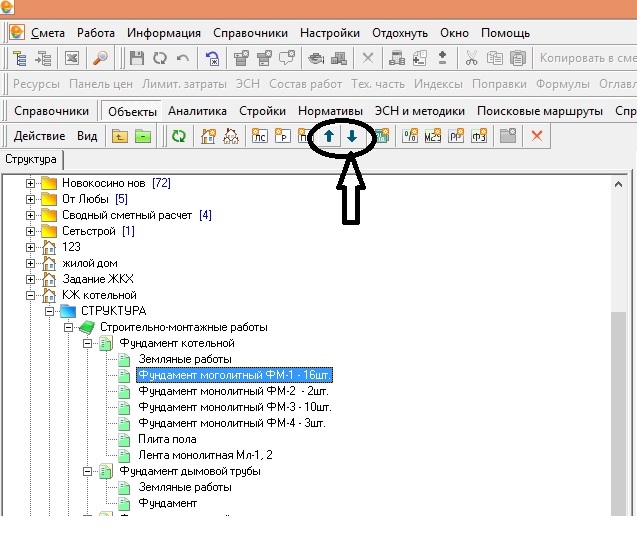637x540 pixels.
Task: Collapse the Фундамент котельной branch
Action: click(x=87, y=343)
